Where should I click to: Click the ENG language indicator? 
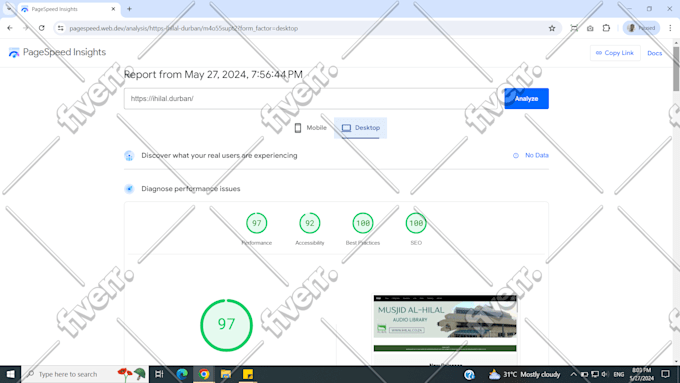619,374
